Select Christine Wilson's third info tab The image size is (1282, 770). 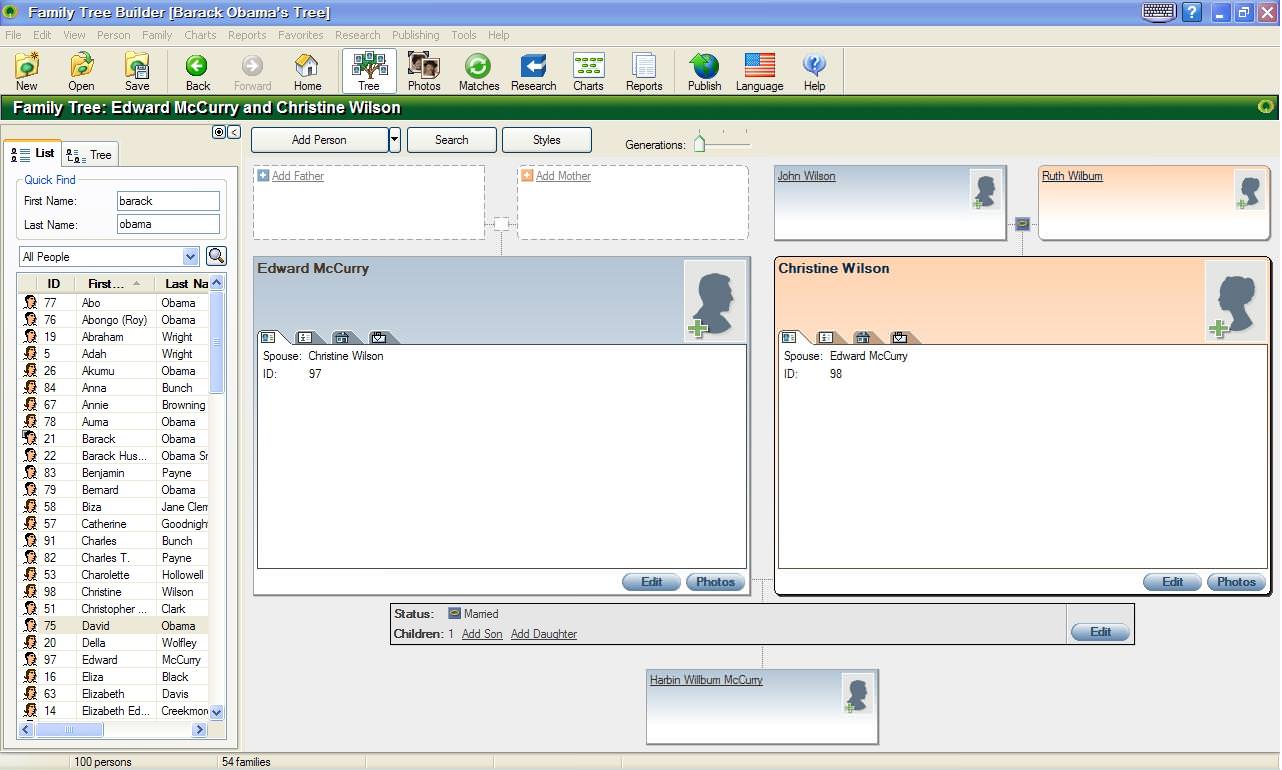(862, 337)
